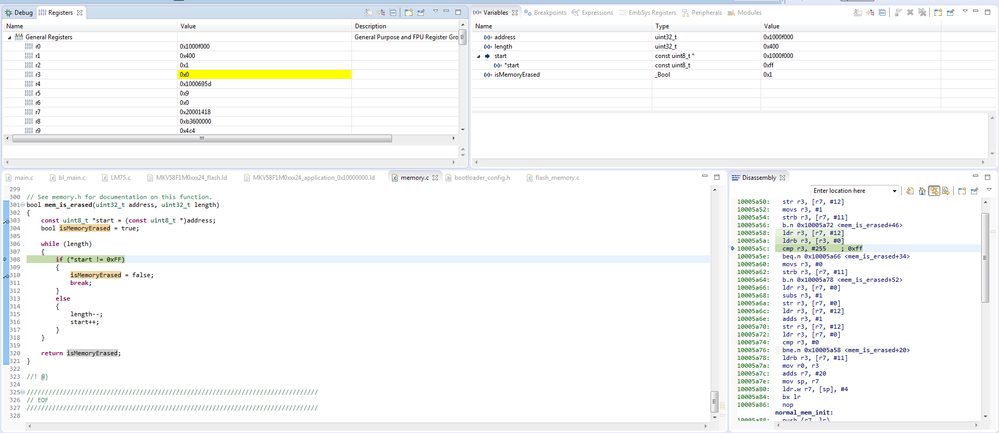This screenshot has width=999, height=433.
Task: Fold the mem_is_erased function at line 301
Action: [x=23, y=205]
